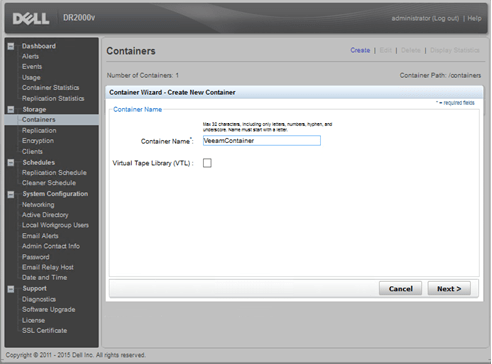The image size is (492, 364).
Task: Open Replication Schedule
Action: point(54,173)
